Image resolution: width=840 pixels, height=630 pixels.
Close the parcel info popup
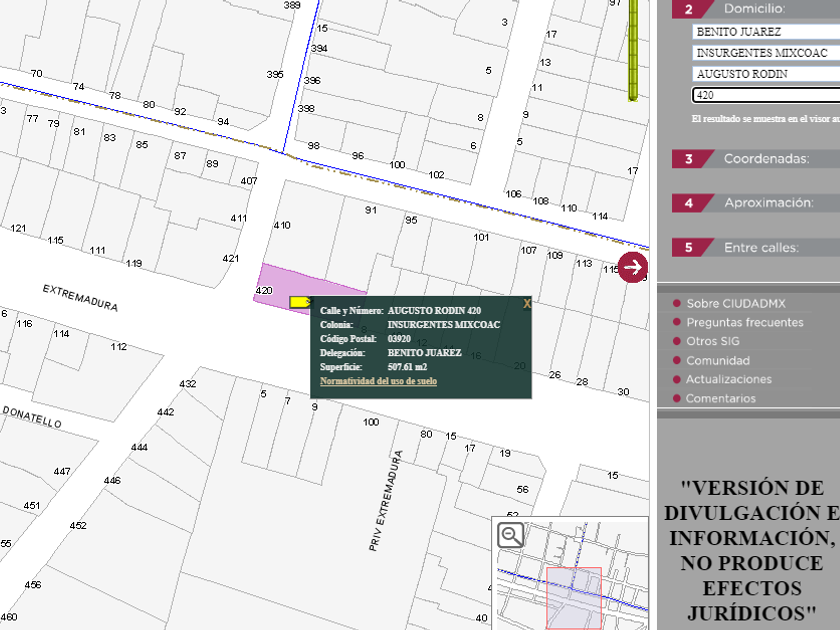[x=527, y=302]
